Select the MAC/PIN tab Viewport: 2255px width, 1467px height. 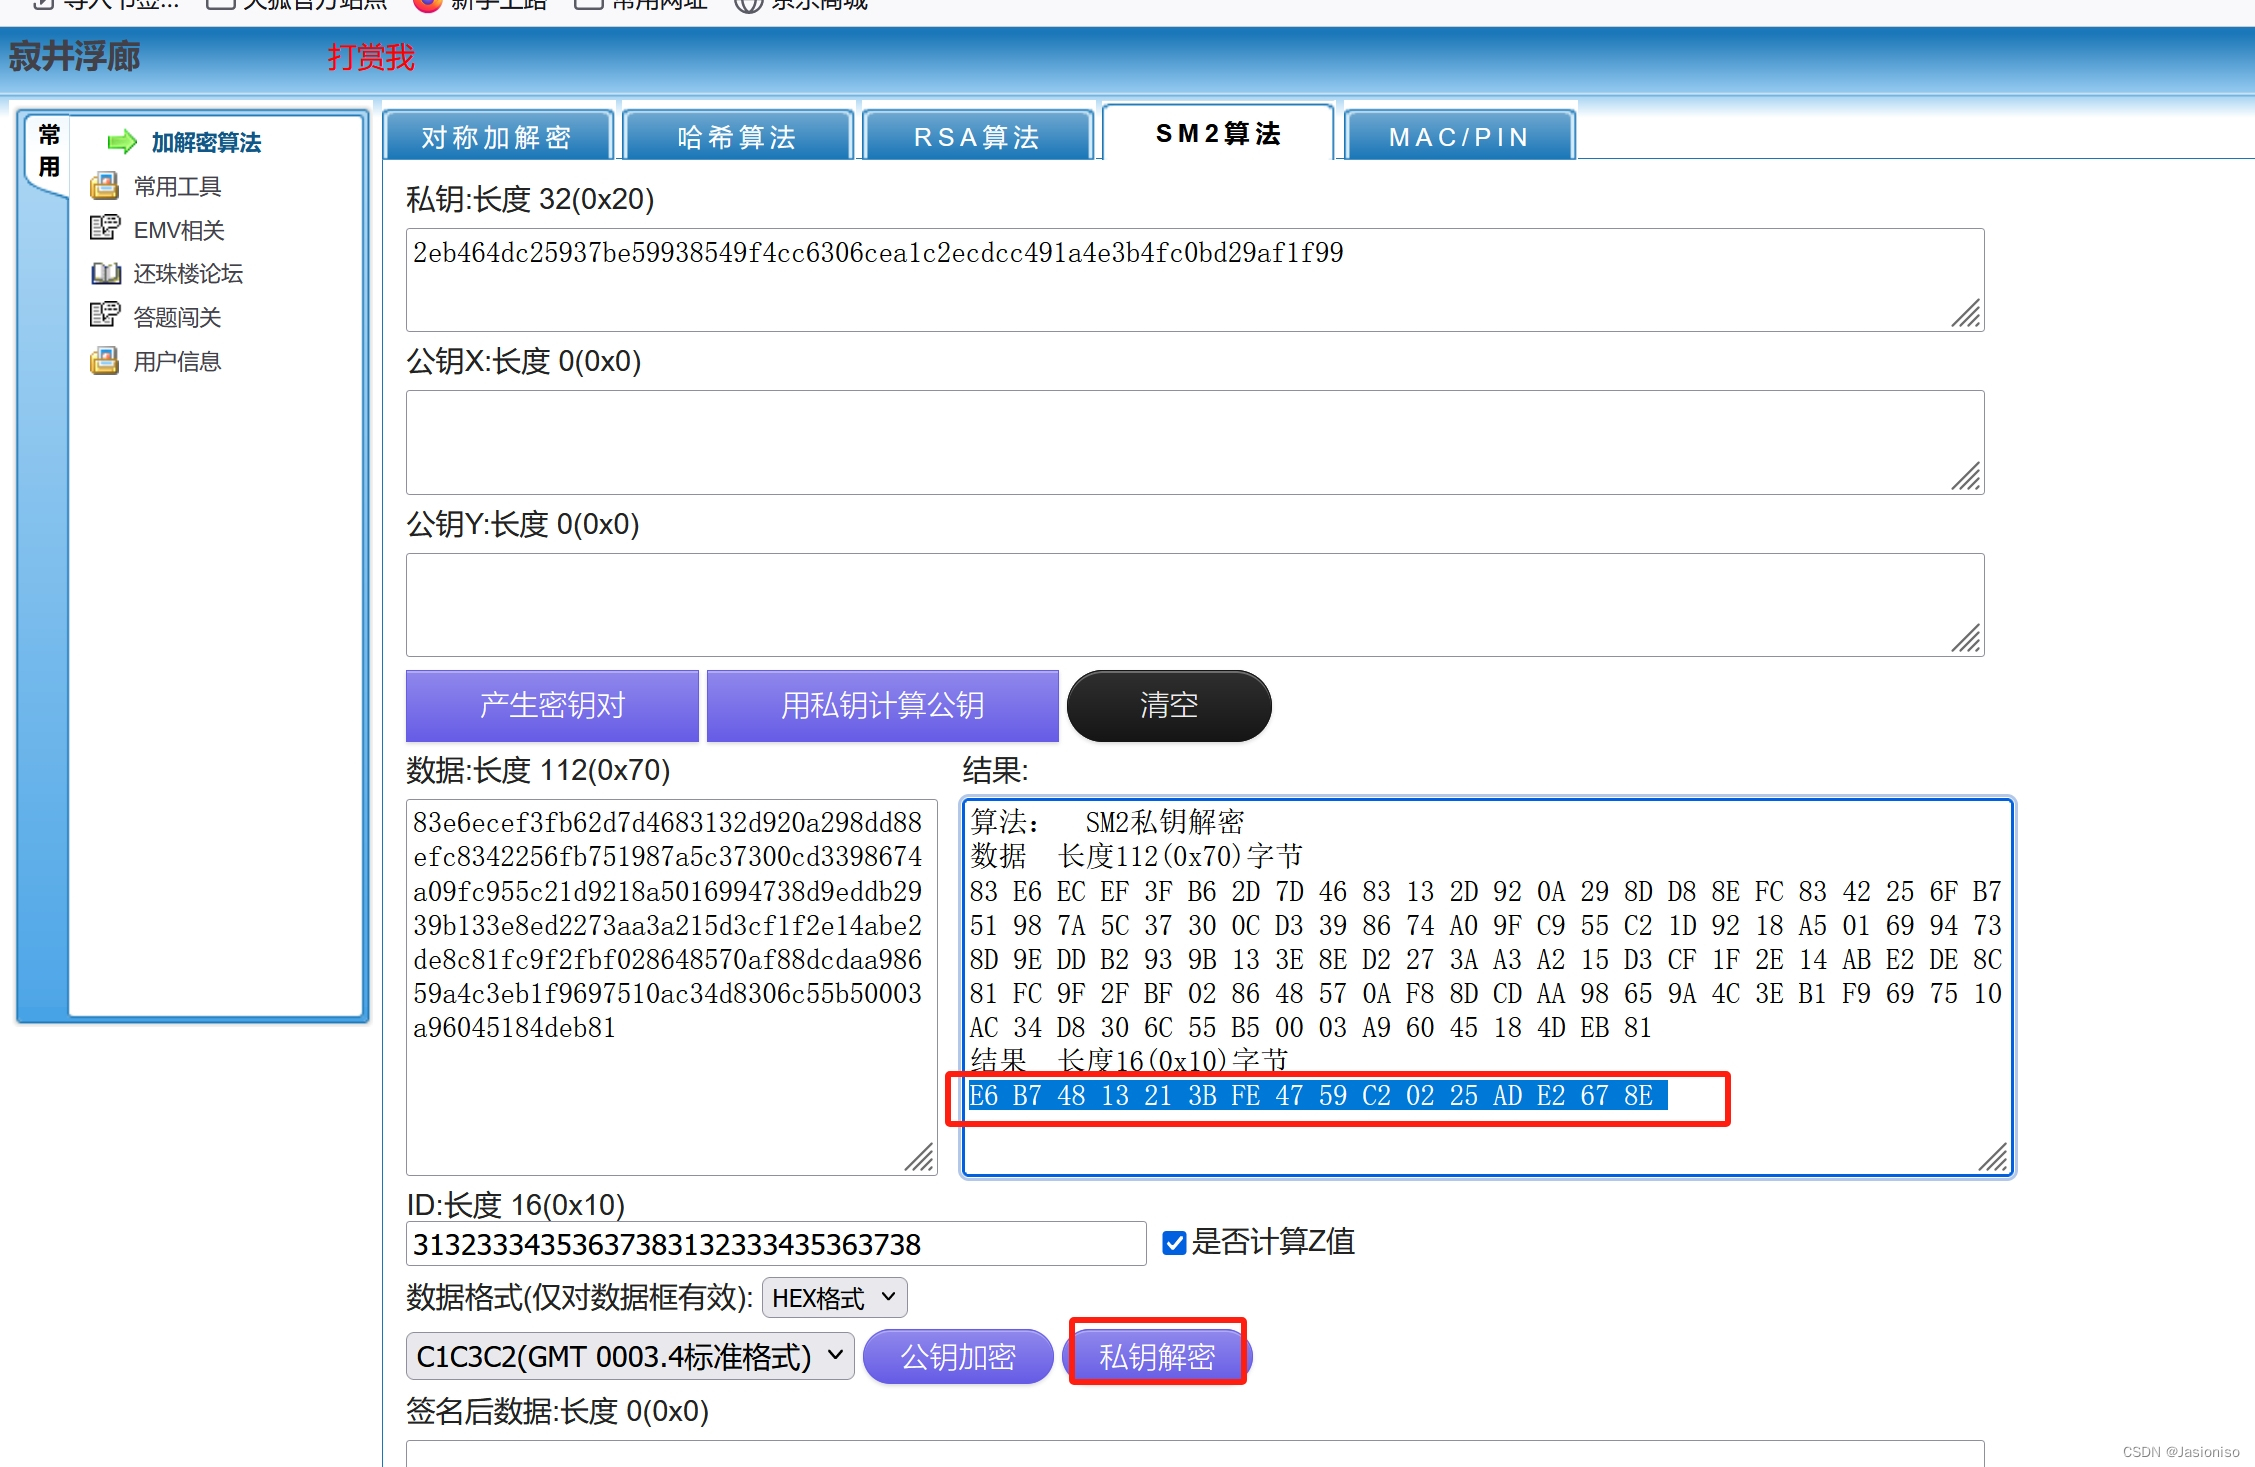point(1459,137)
